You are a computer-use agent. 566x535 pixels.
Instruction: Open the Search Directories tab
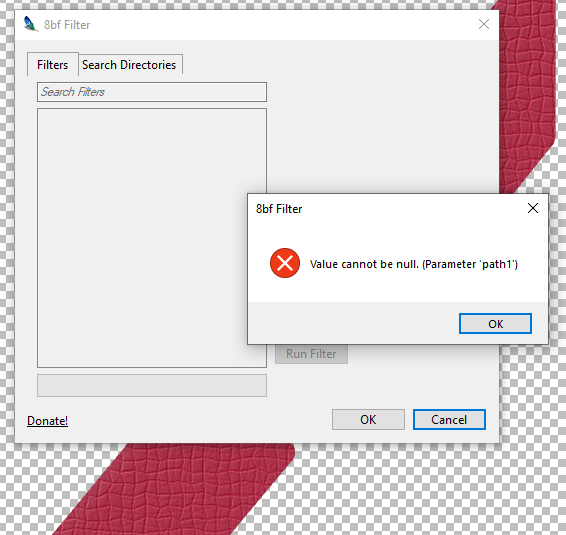130,65
